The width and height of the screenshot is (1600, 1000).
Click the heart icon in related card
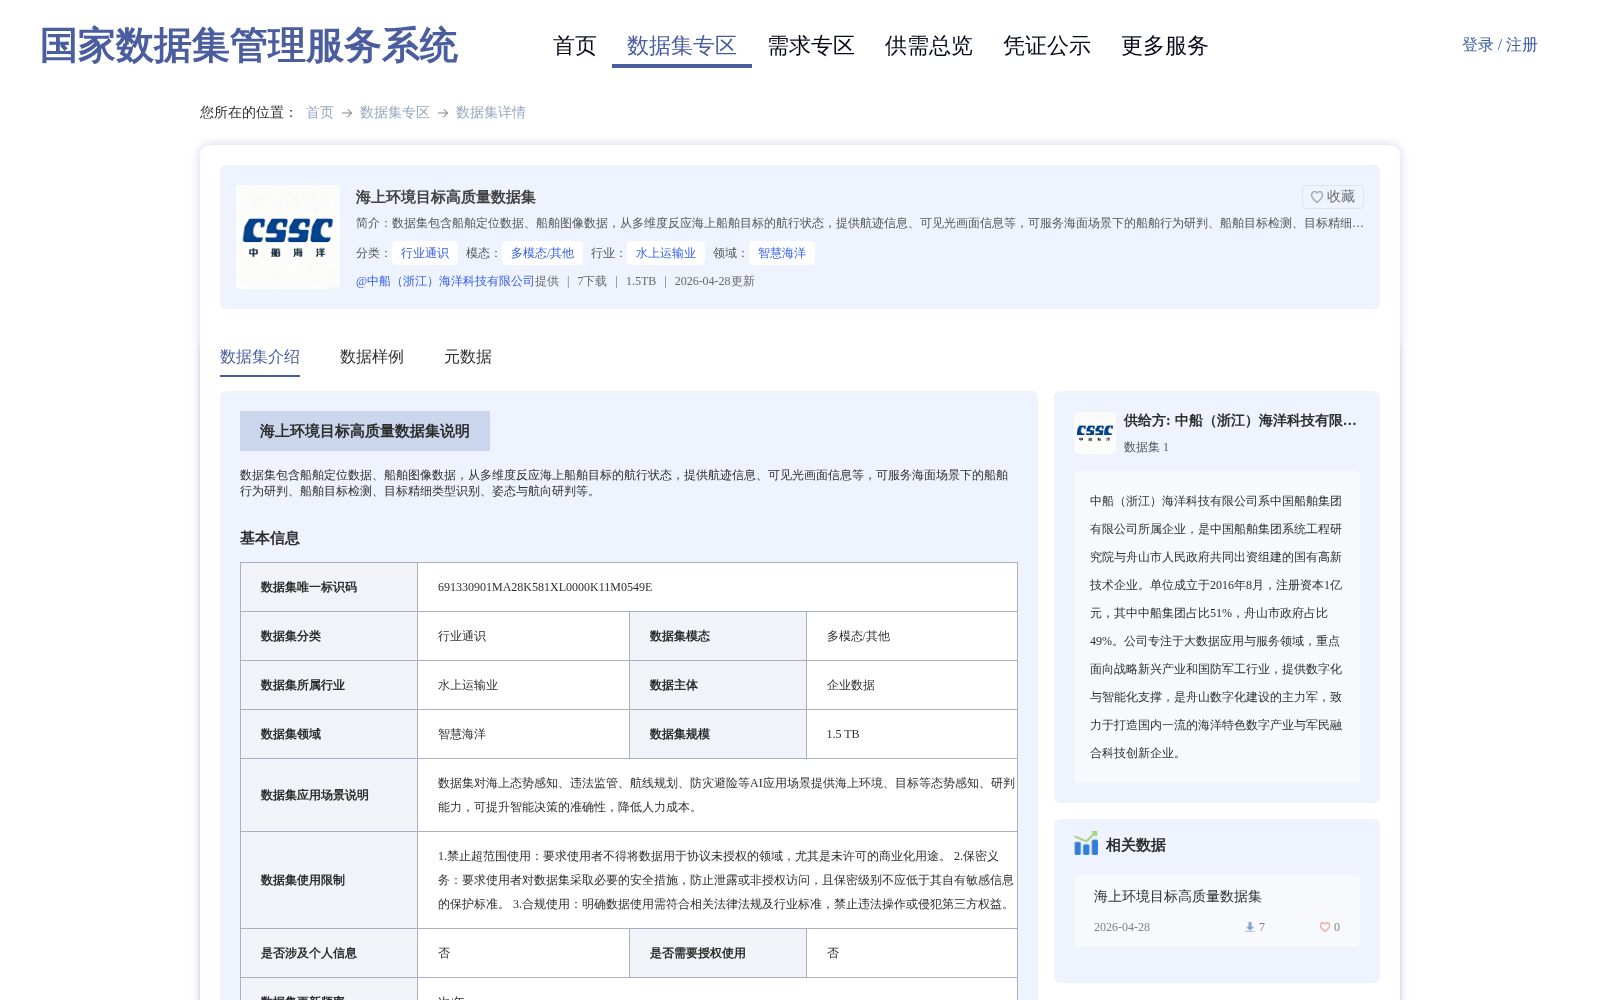1325,927
